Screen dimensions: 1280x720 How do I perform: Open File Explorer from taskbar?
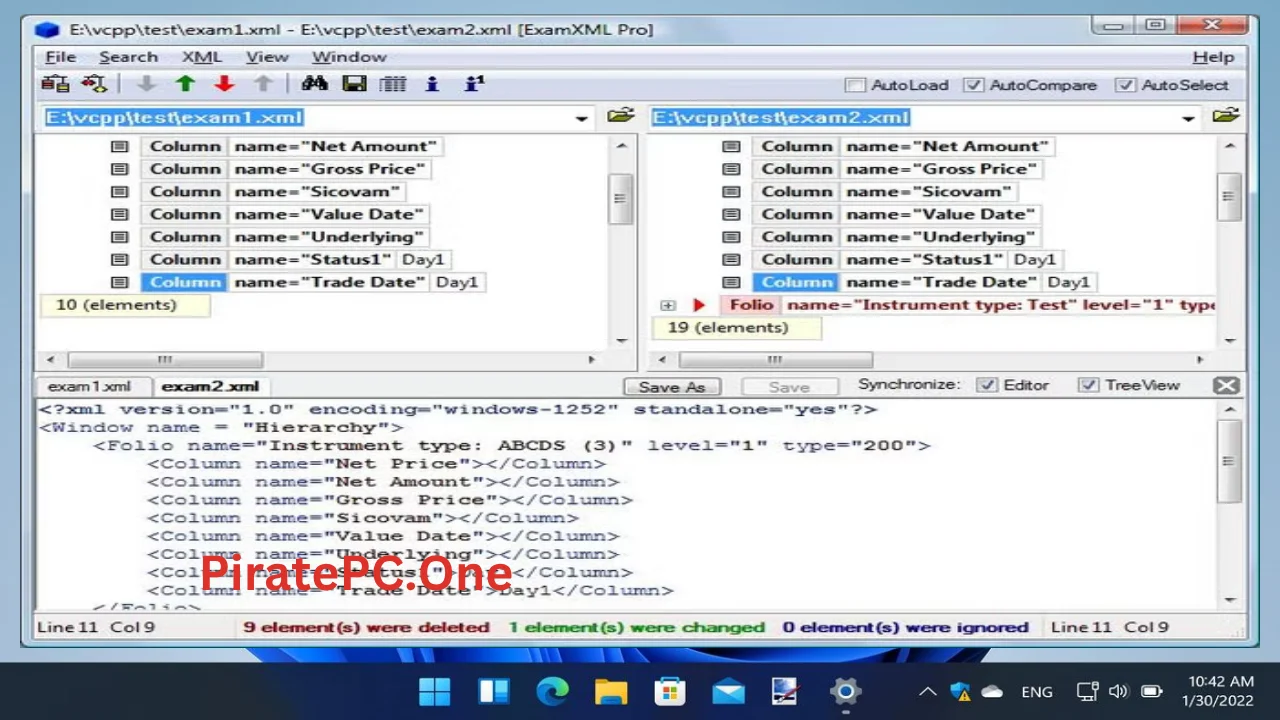(x=611, y=691)
